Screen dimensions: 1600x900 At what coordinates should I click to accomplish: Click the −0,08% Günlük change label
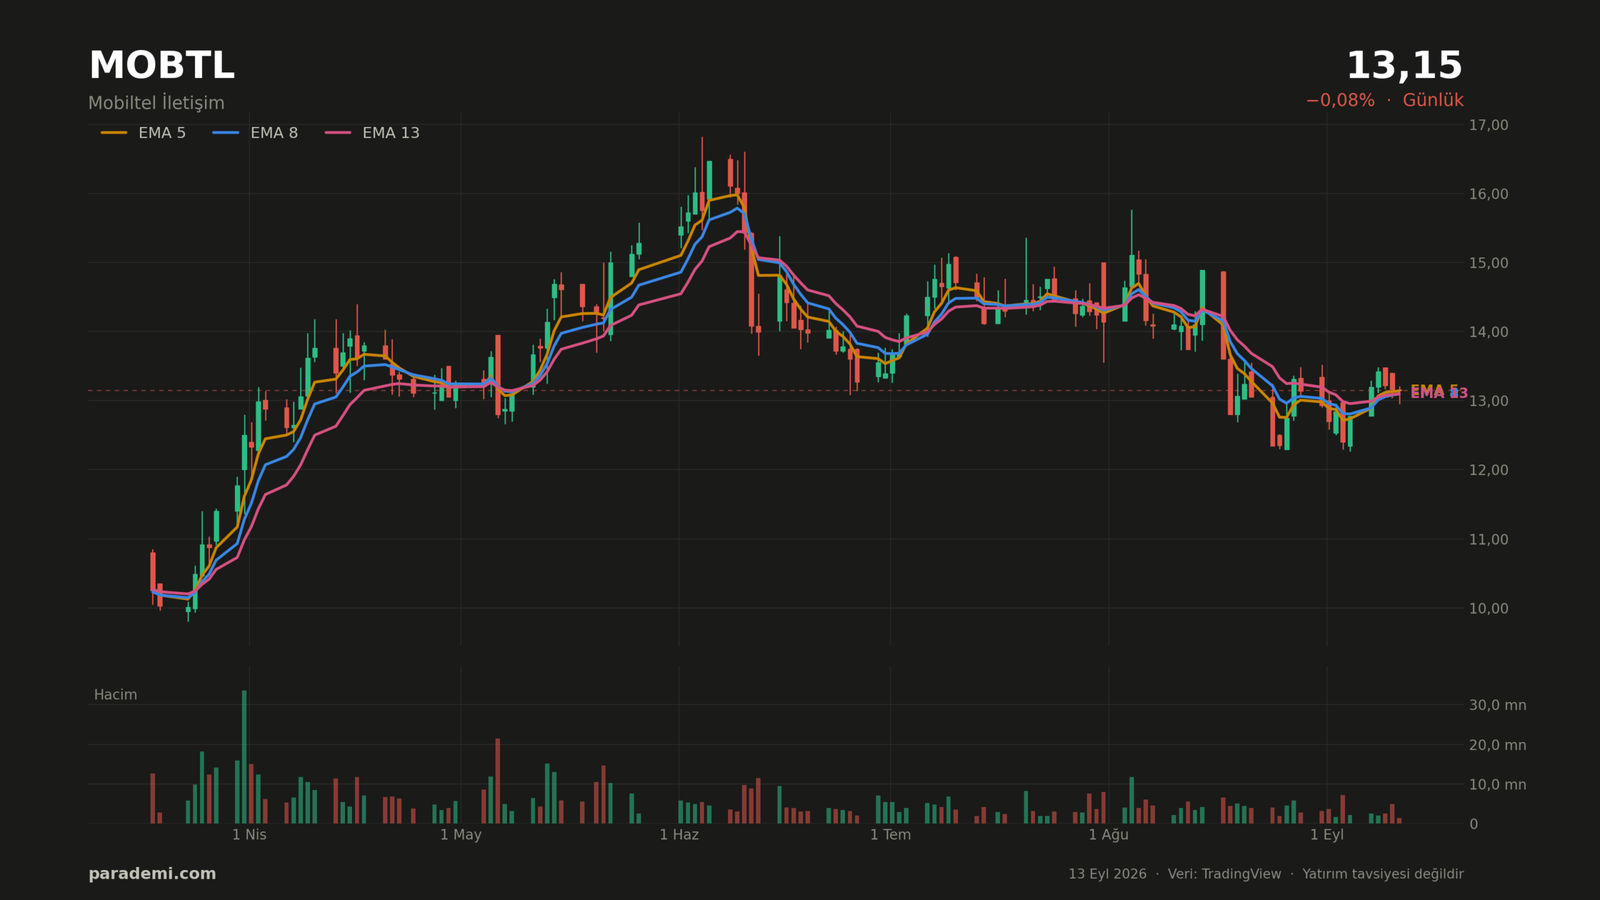point(1384,100)
